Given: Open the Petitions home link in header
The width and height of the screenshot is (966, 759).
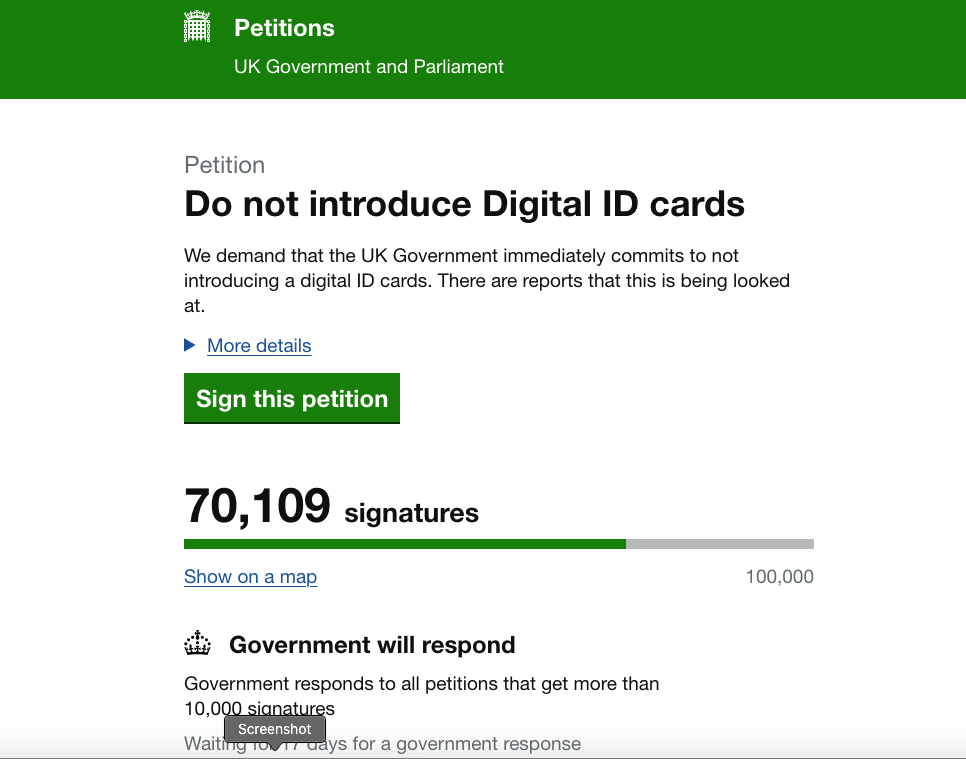Looking at the screenshot, I should click(x=284, y=28).
